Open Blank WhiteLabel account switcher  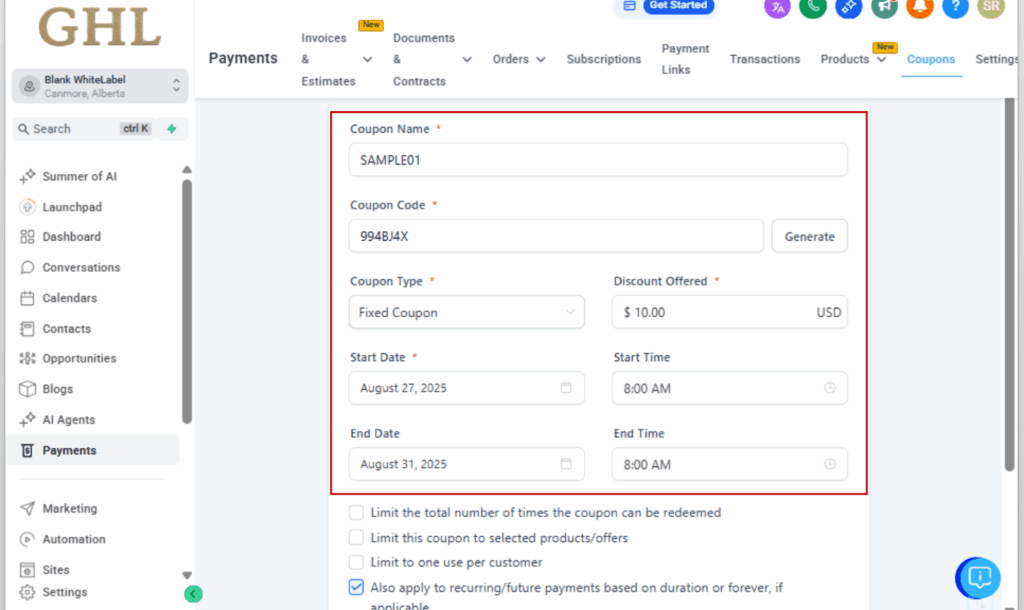tap(100, 86)
